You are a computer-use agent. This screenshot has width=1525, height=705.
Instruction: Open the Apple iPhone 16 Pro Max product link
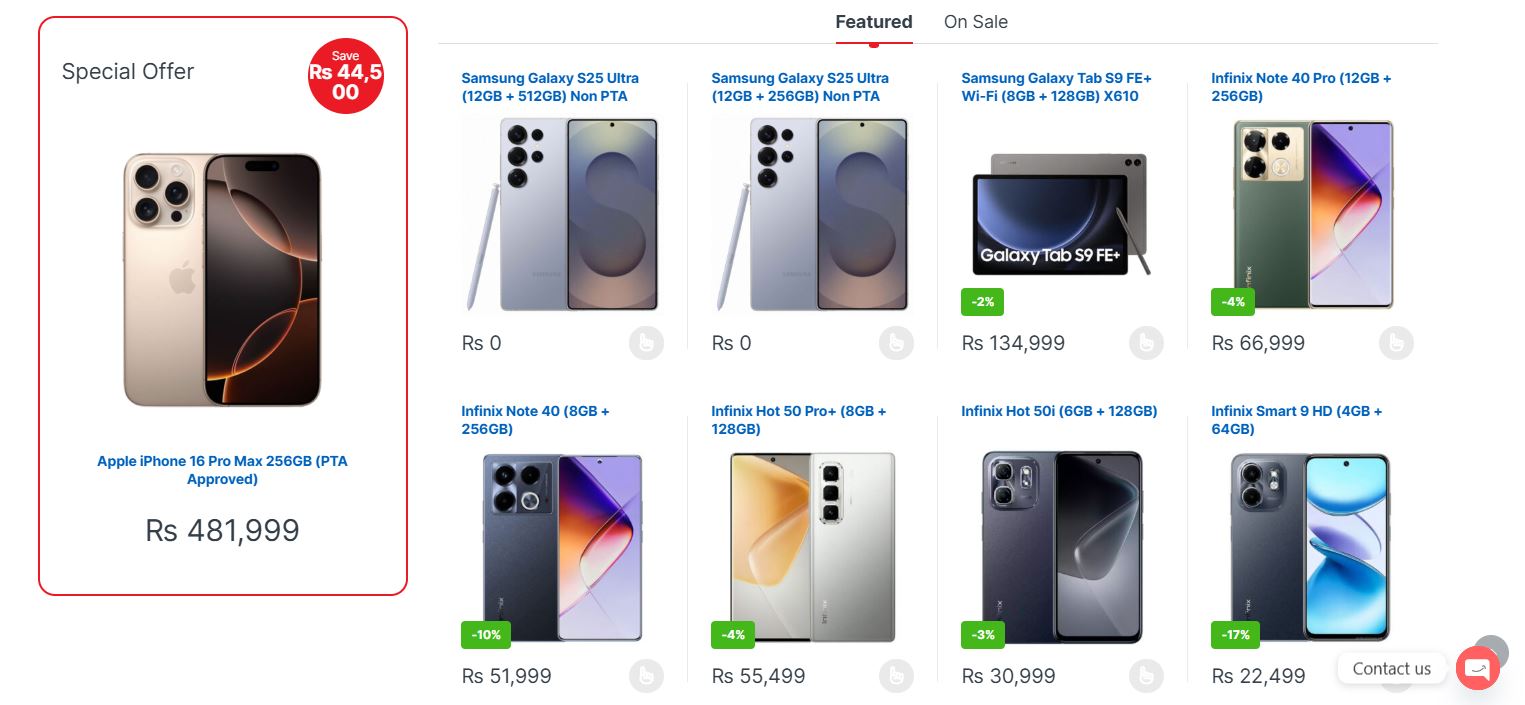pyautogui.click(x=222, y=470)
